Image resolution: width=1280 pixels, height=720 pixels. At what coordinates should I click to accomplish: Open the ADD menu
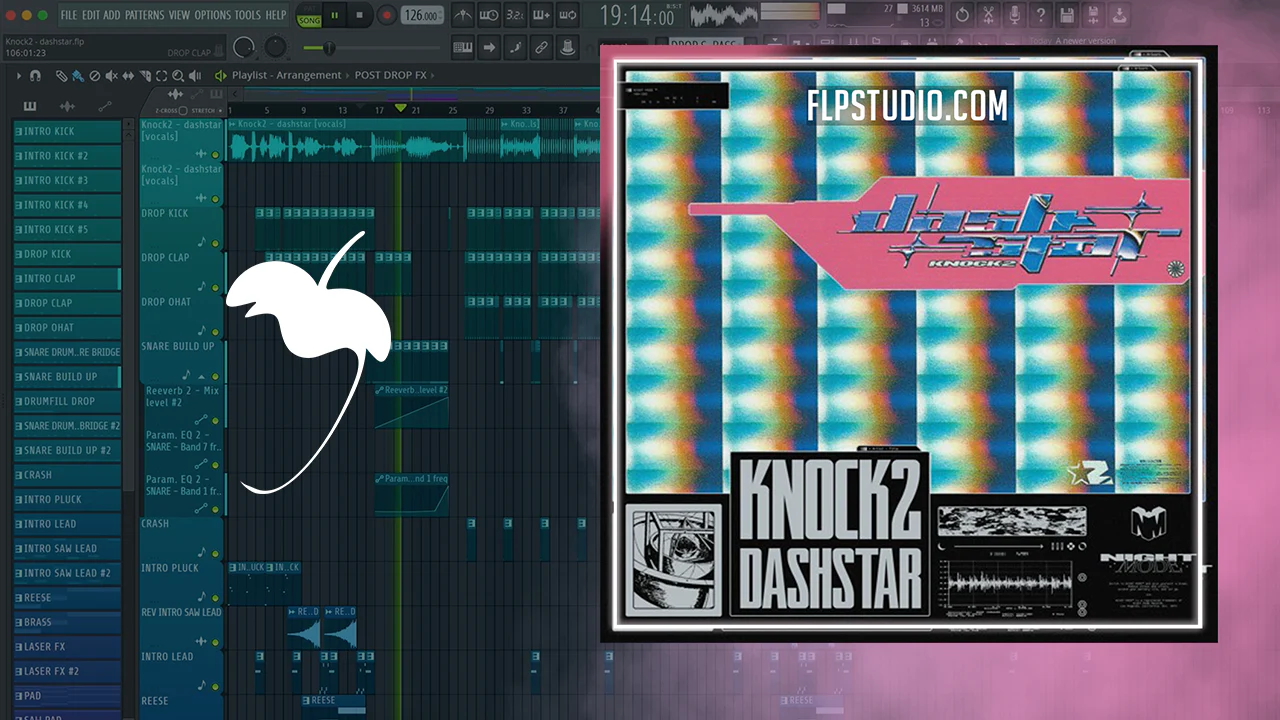coord(112,15)
